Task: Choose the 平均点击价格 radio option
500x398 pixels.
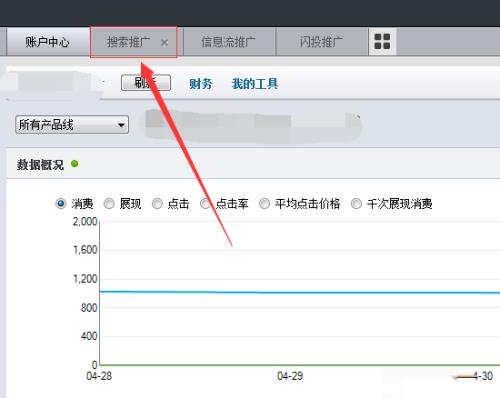Action: [264, 203]
